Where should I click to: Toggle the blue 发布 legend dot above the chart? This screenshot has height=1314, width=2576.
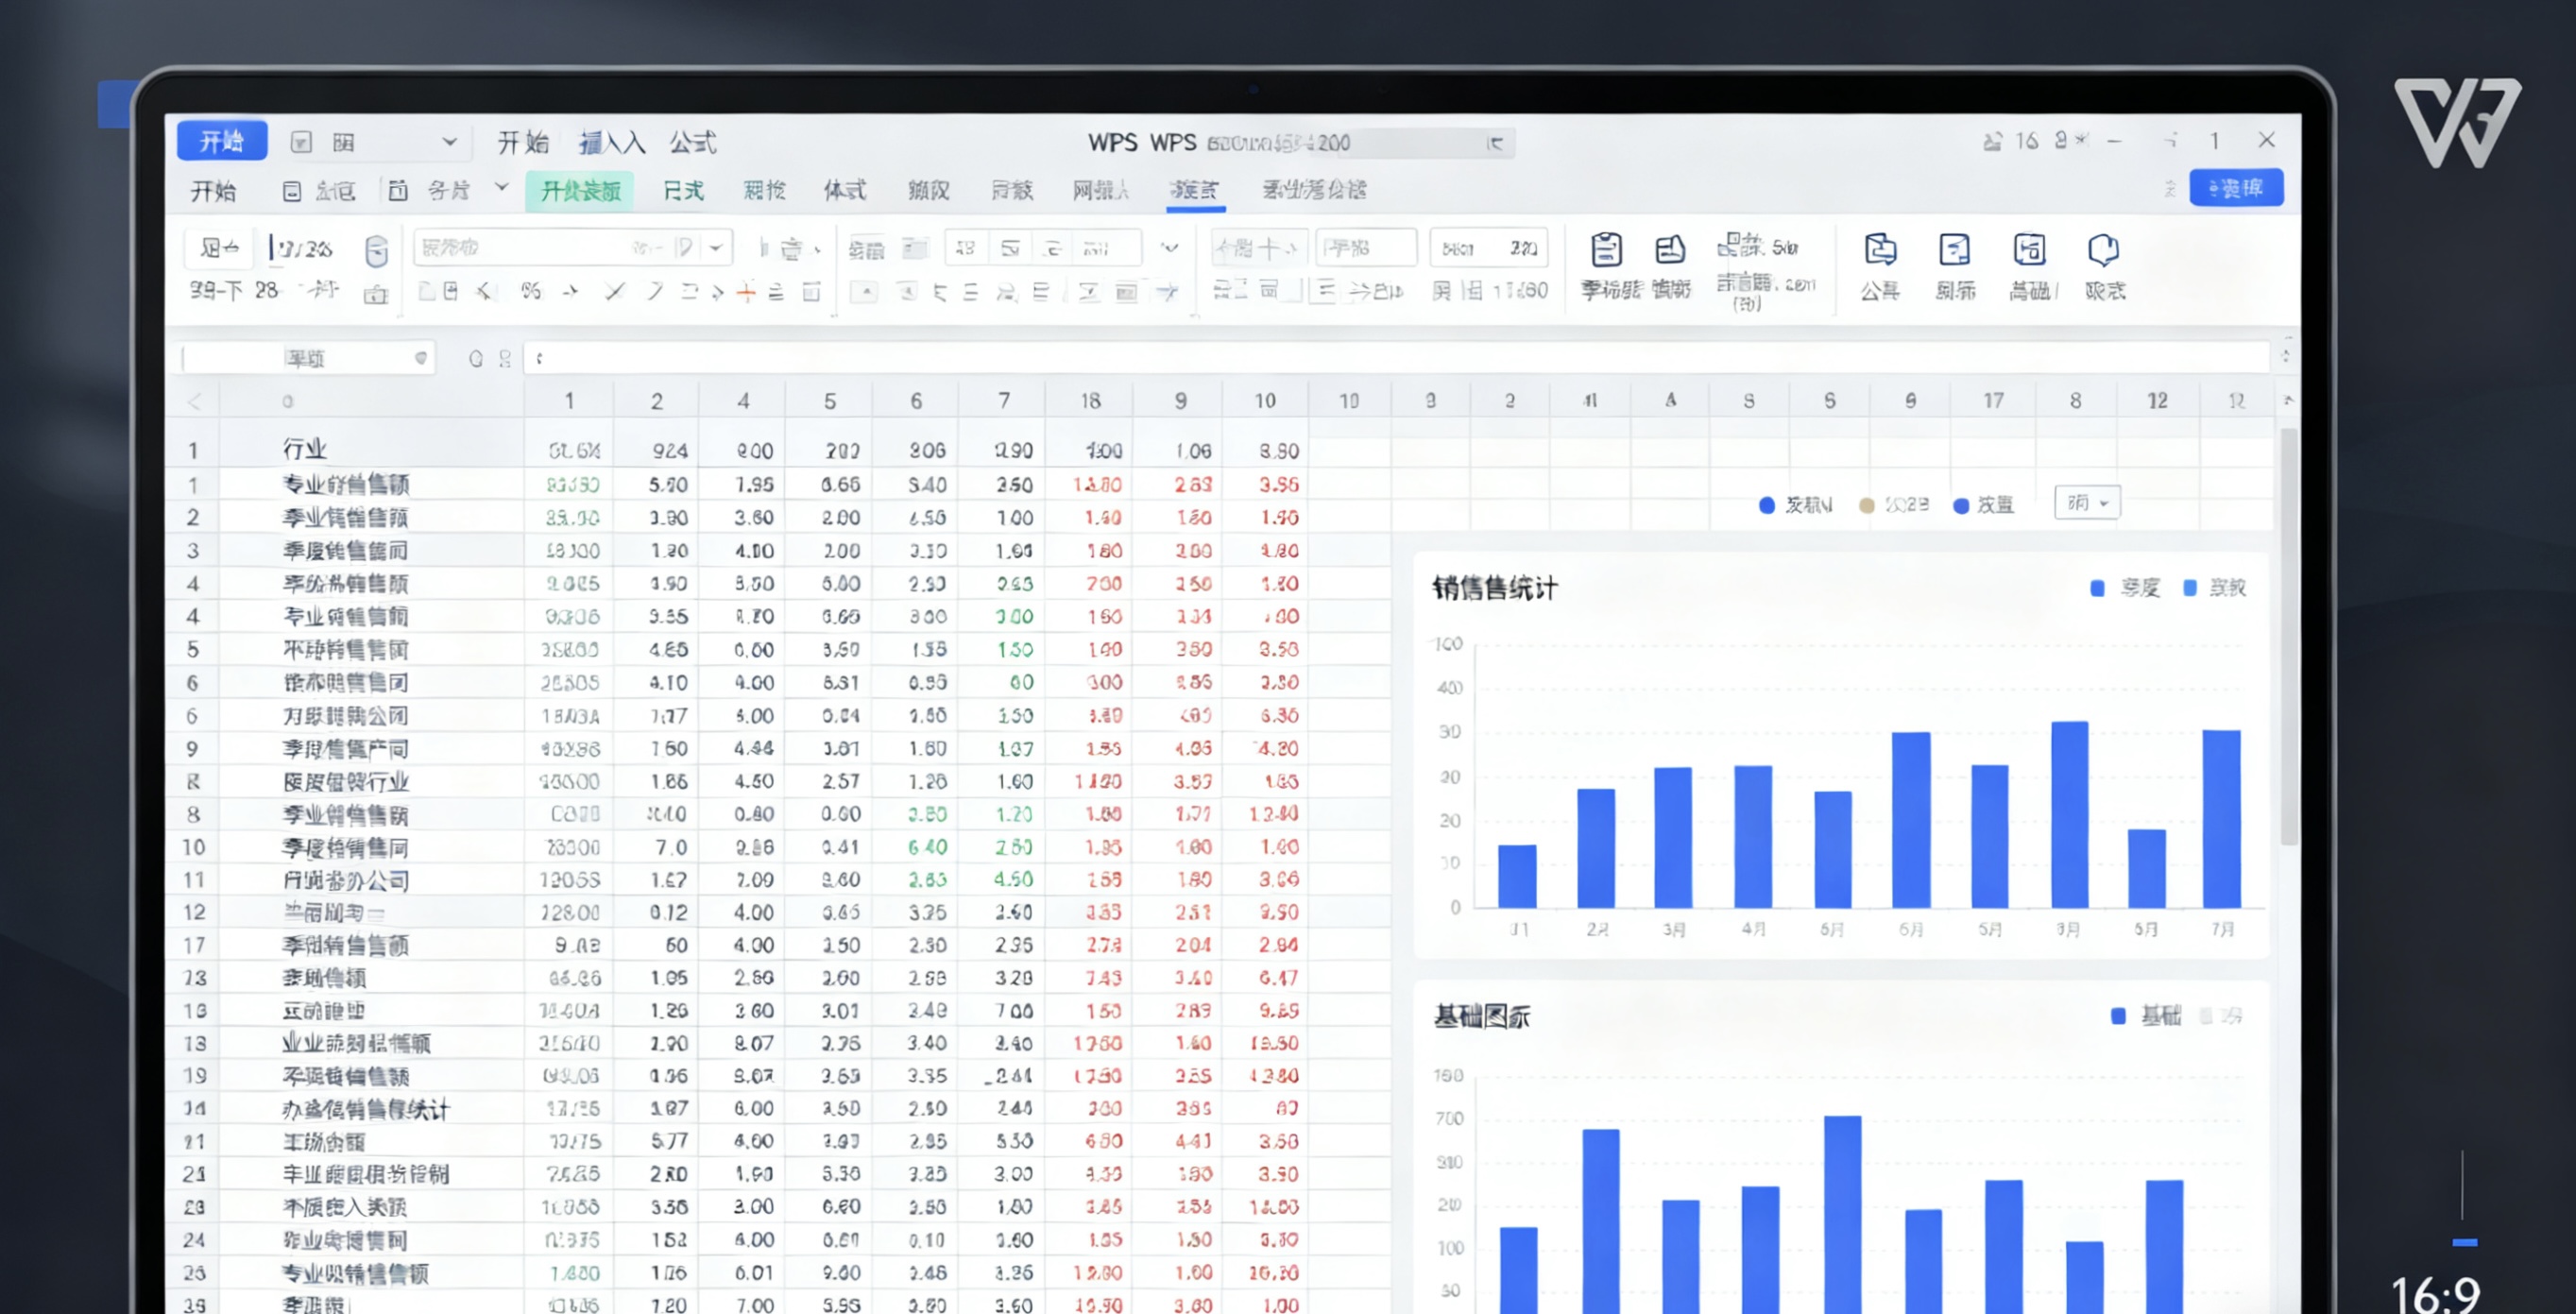[x=1766, y=505]
